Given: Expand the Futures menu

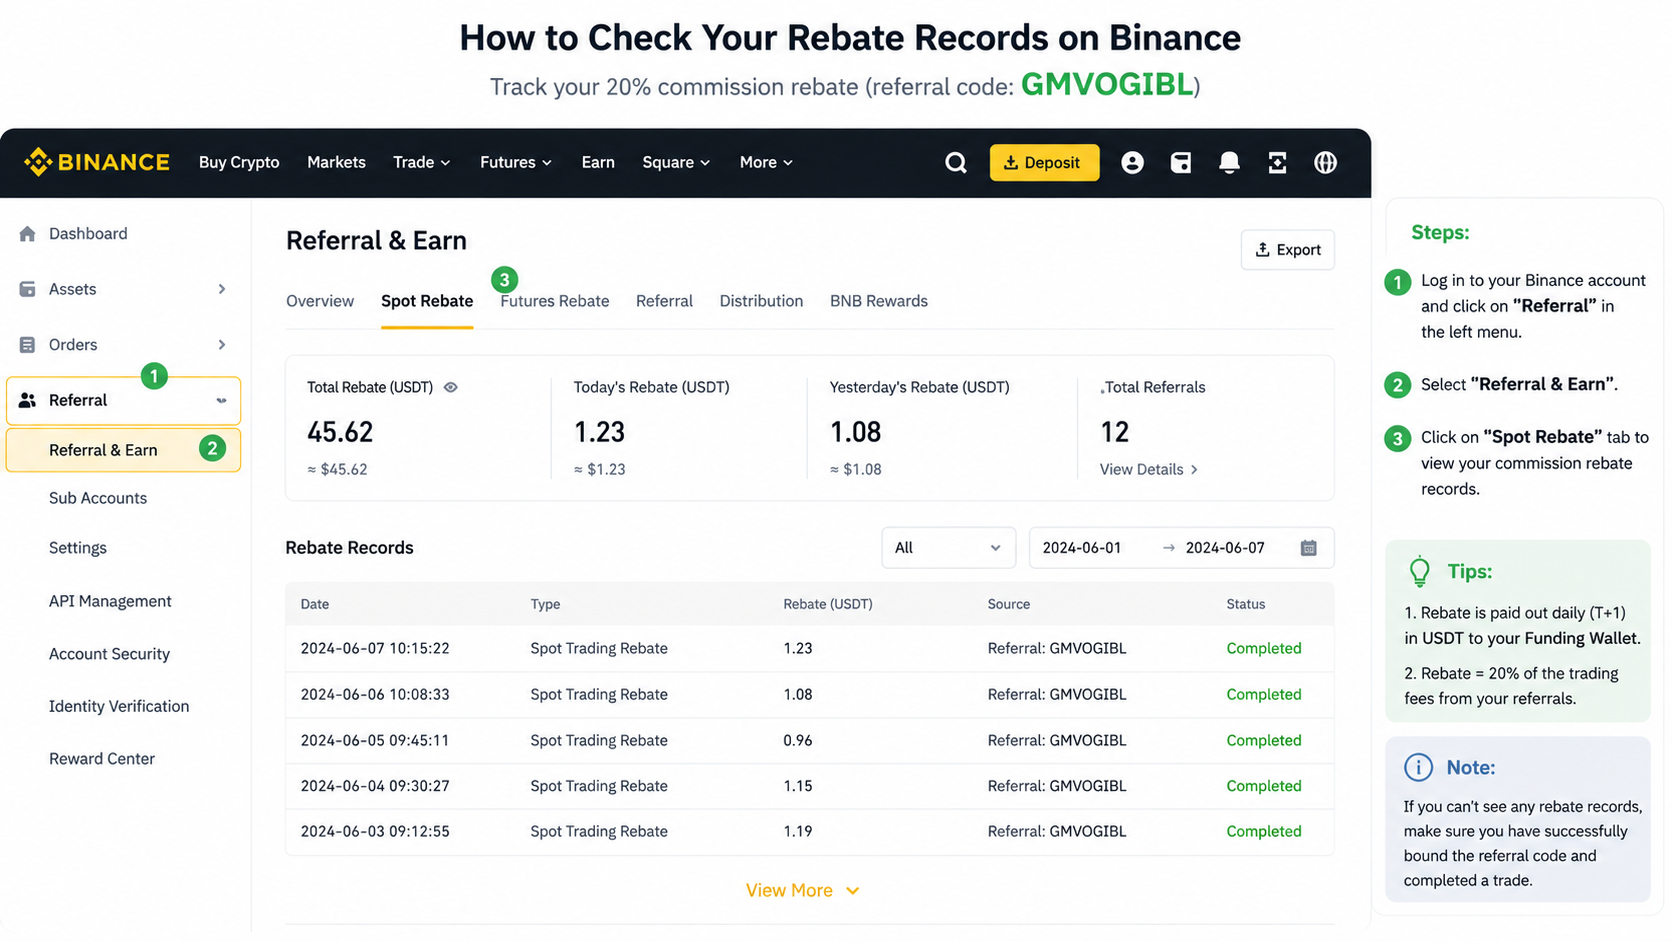Looking at the screenshot, I should click(x=516, y=162).
